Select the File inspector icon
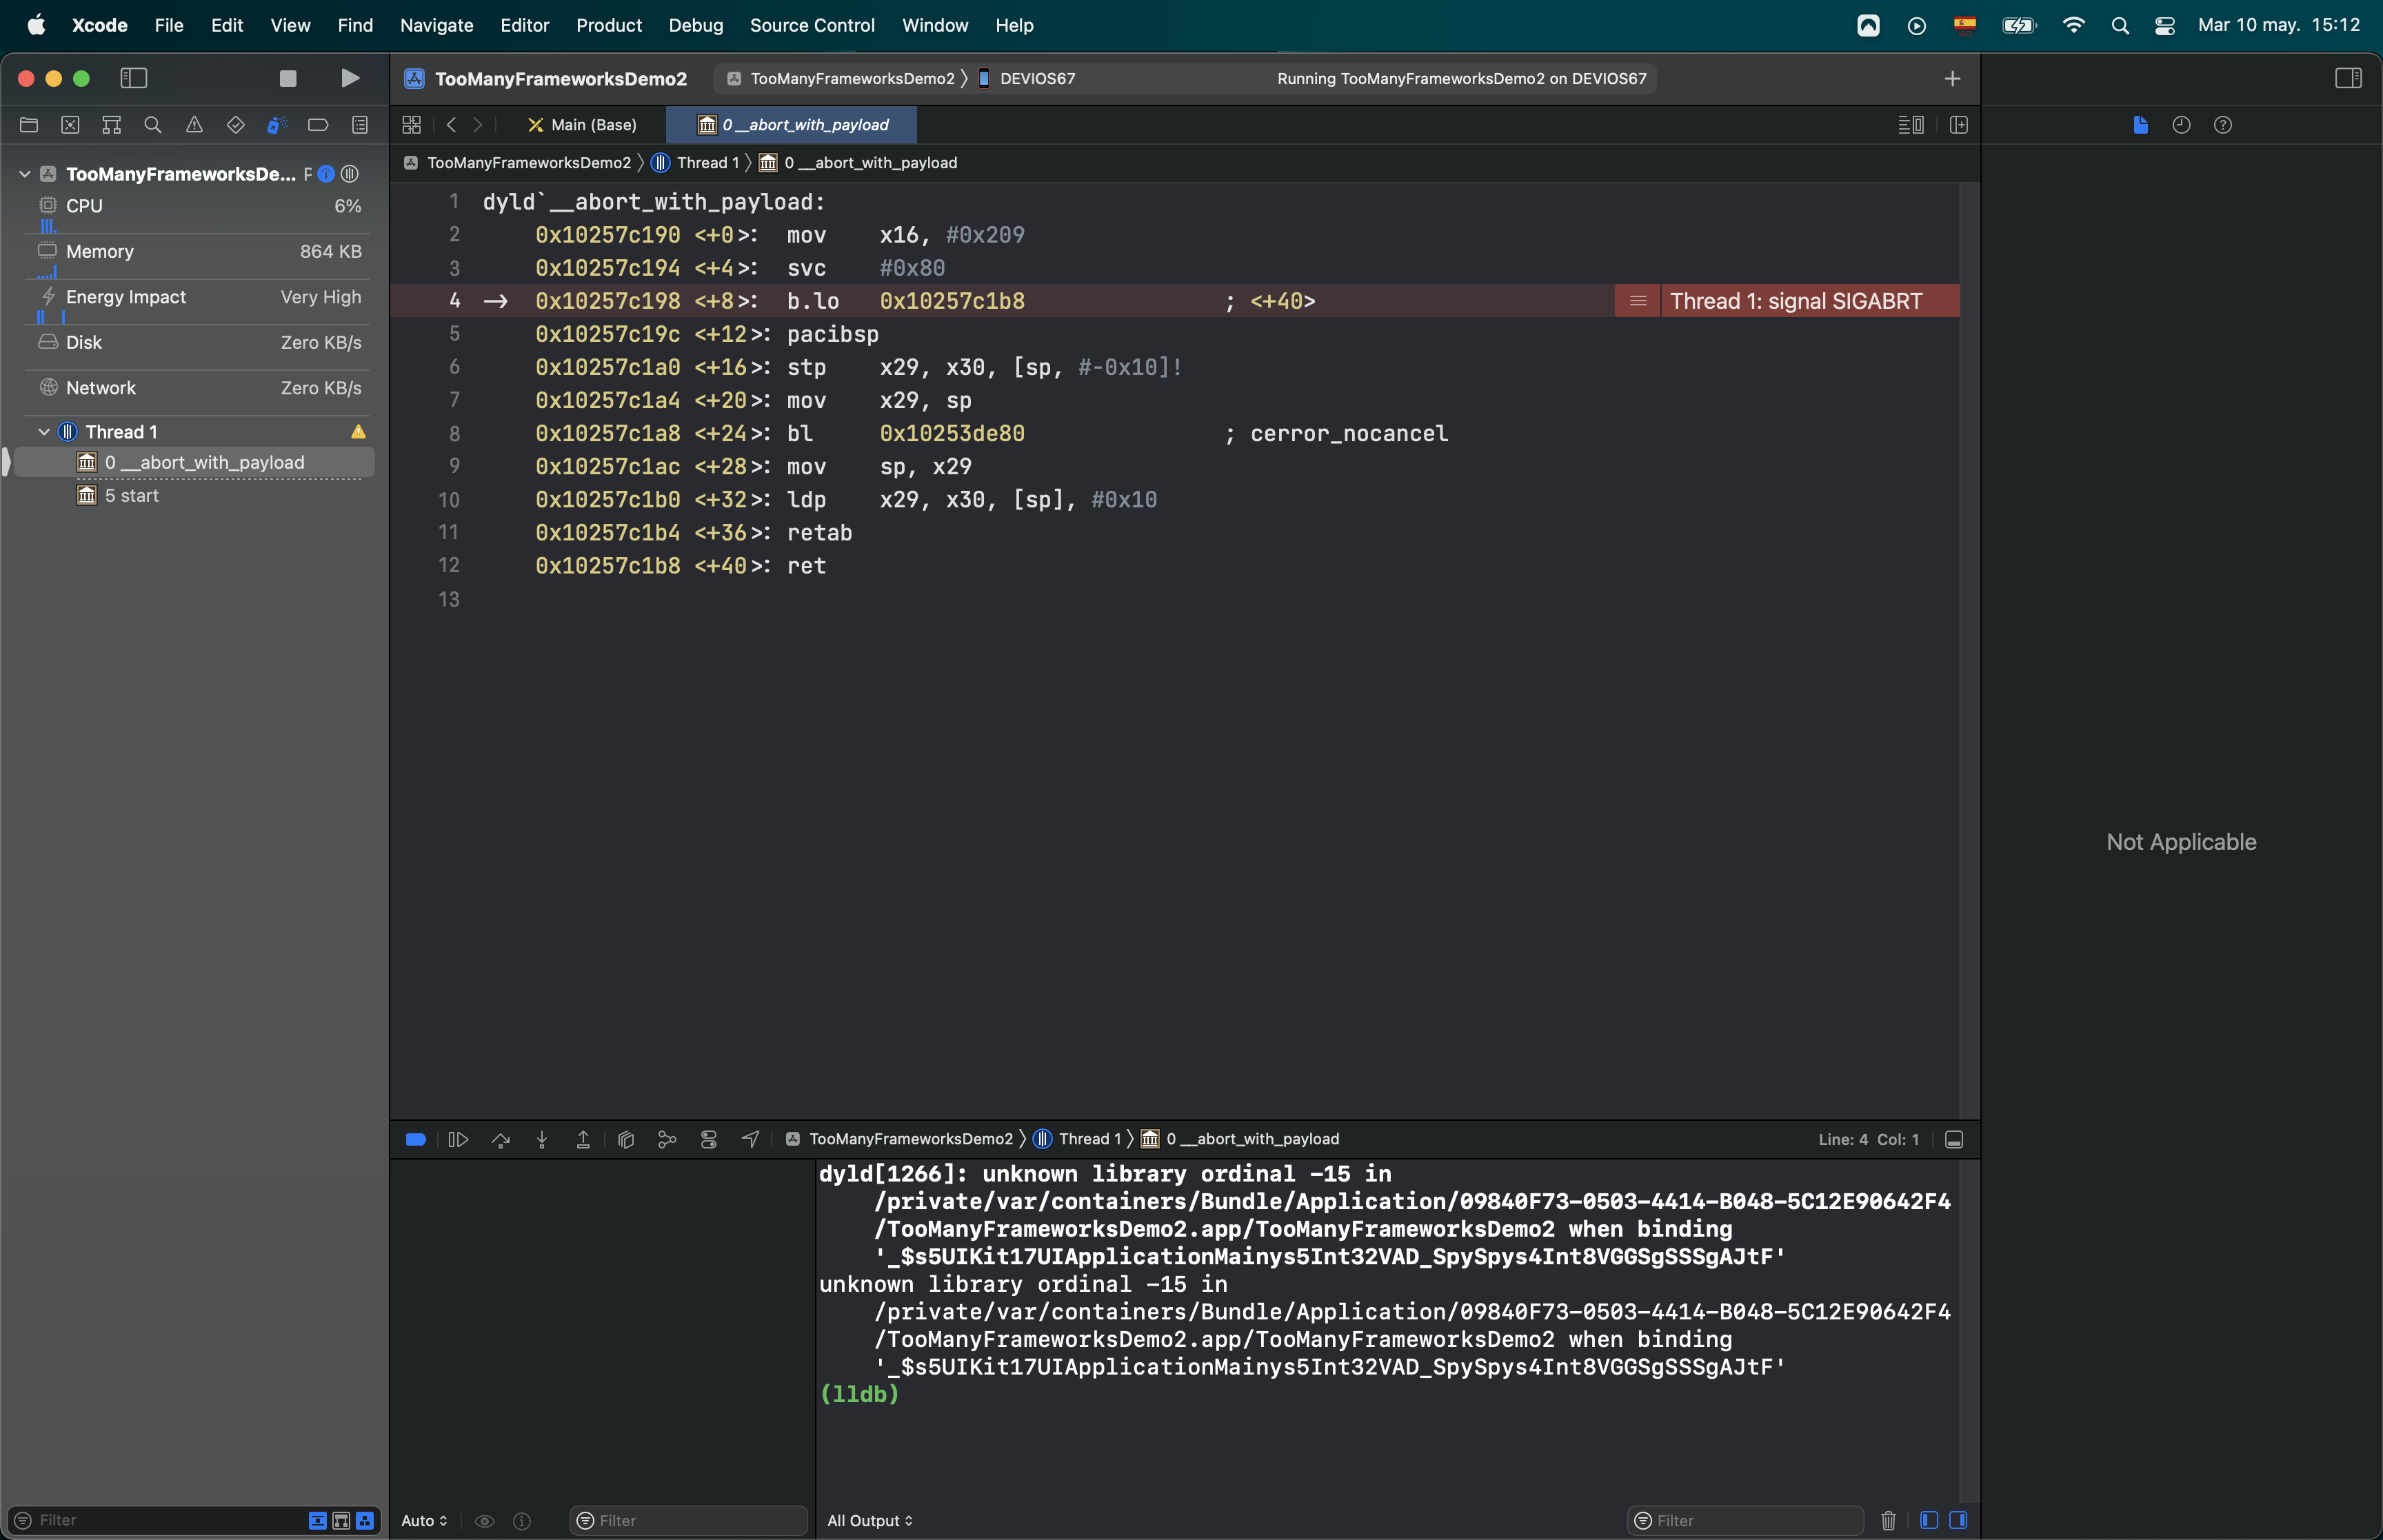The image size is (2383, 1540). 2140,125
